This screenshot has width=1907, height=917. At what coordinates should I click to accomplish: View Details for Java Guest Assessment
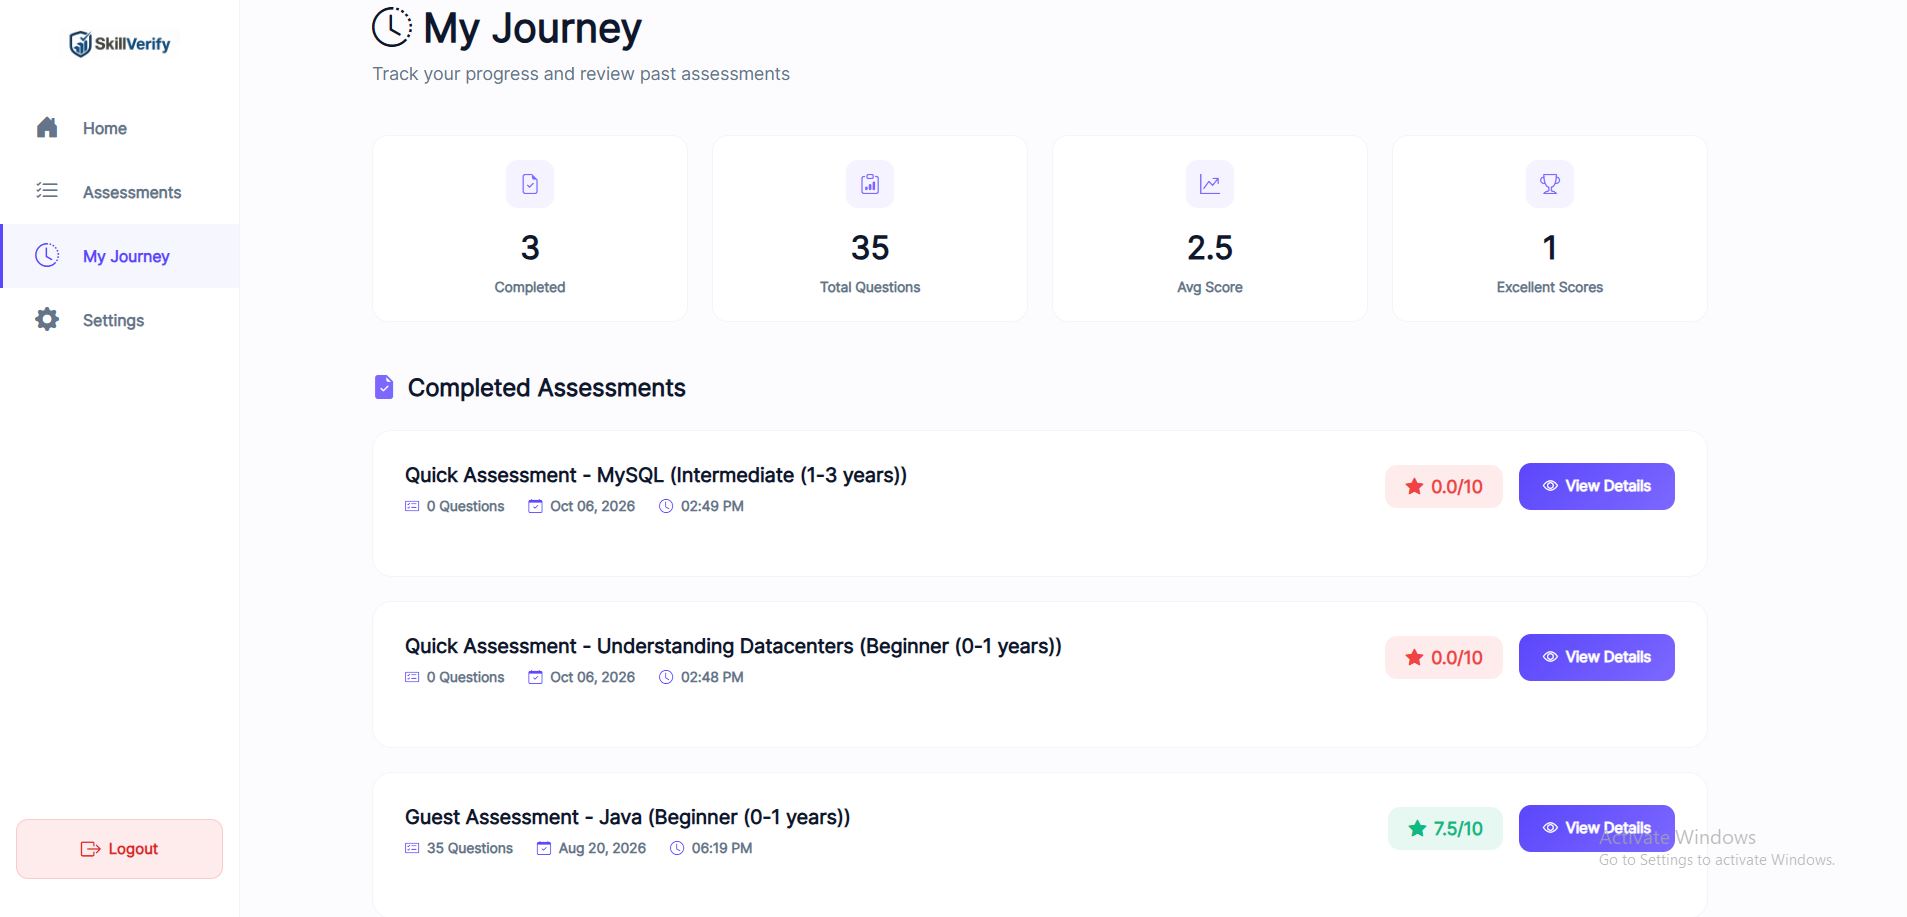tap(1596, 828)
